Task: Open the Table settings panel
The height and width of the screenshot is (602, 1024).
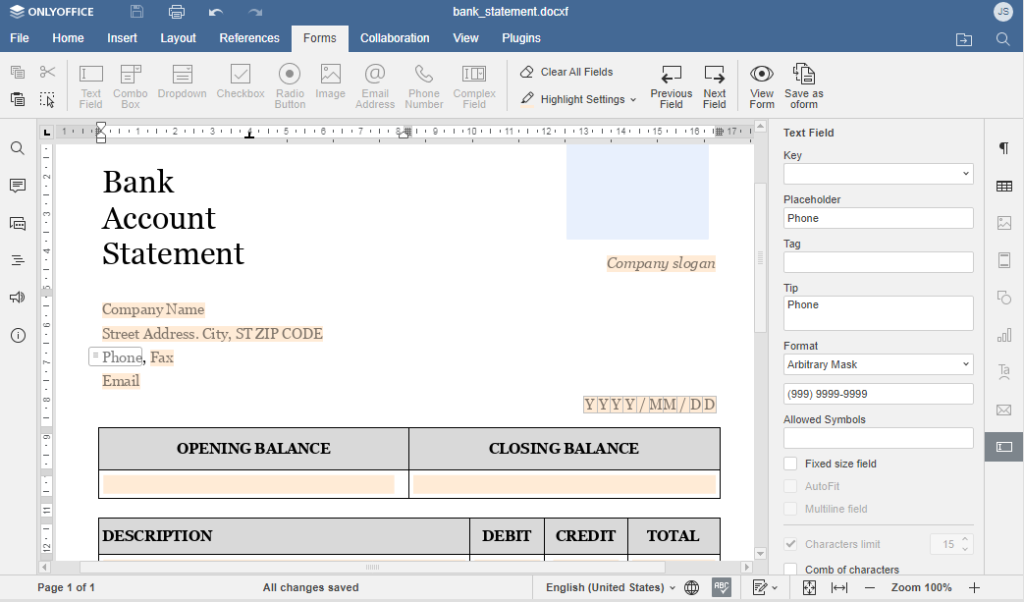Action: point(1004,186)
